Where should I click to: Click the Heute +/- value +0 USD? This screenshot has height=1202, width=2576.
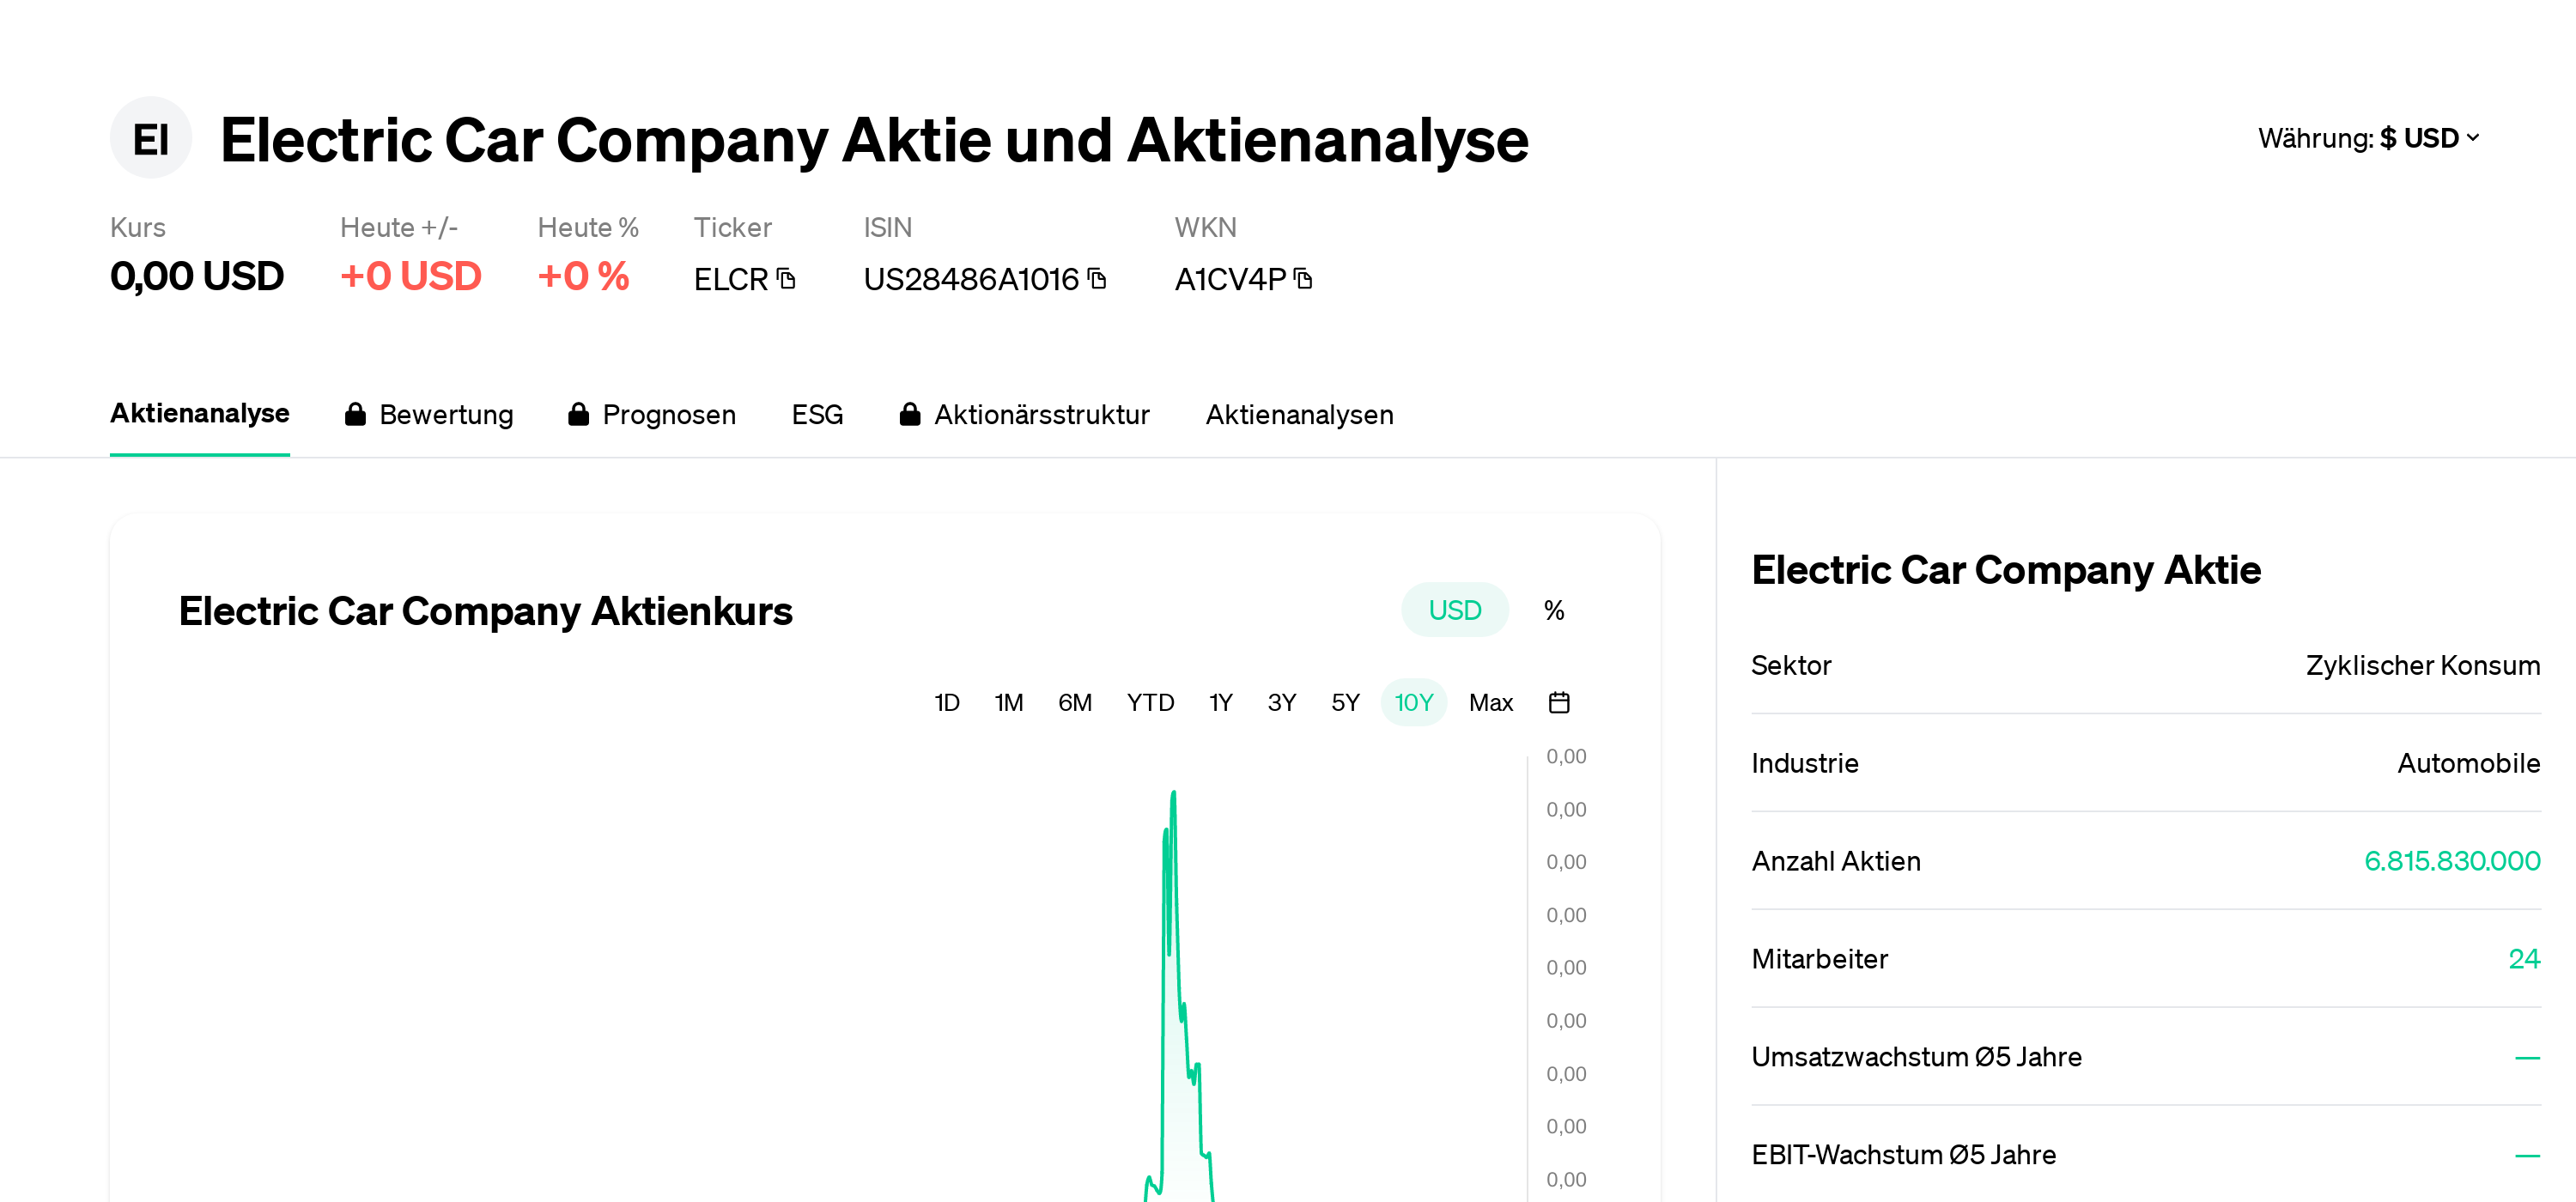(x=411, y=276)
